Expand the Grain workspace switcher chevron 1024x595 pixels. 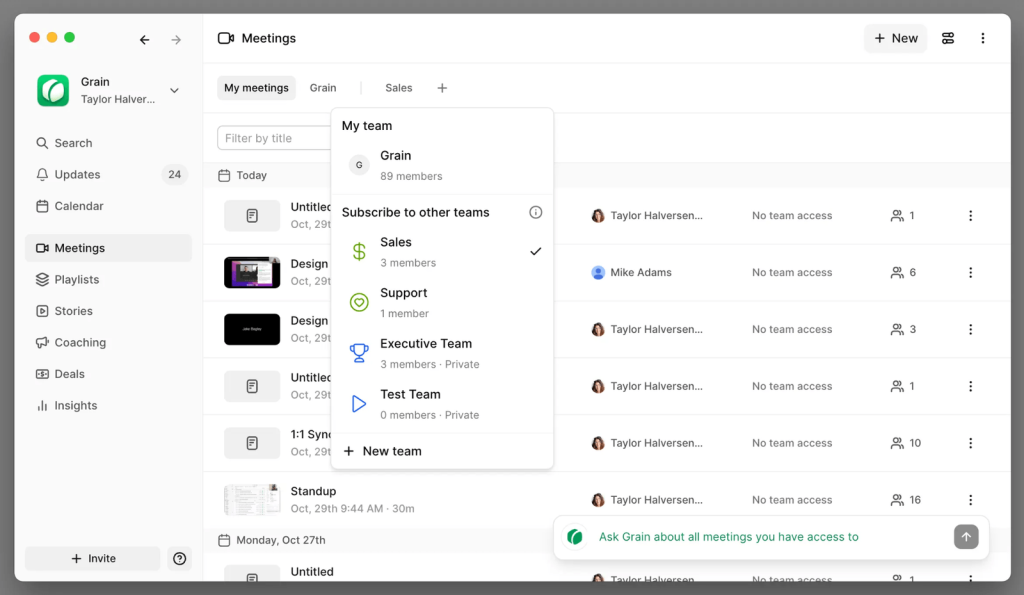click(174, 90)
